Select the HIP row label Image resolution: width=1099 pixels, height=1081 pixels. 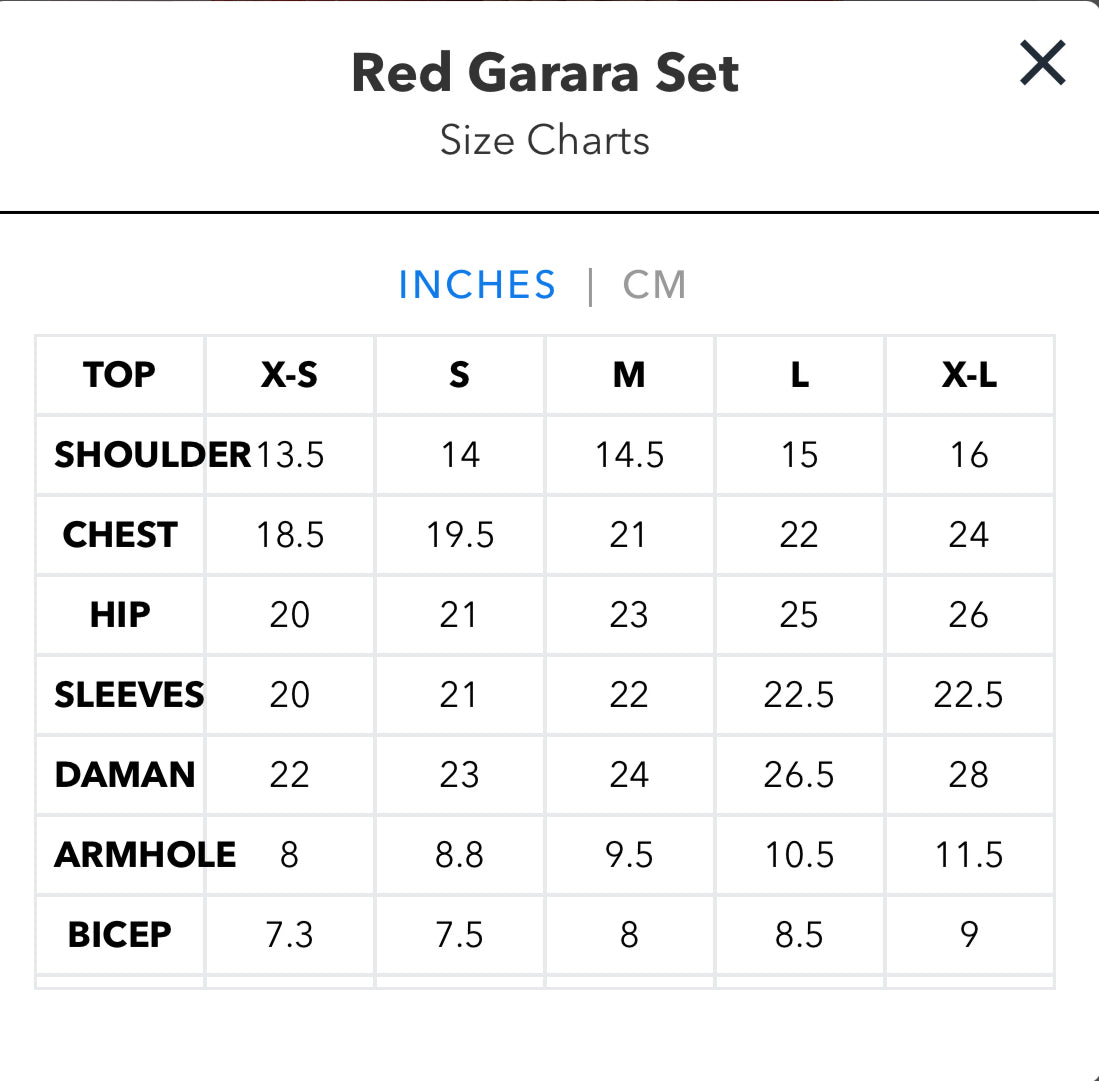(x=120, y=615)
